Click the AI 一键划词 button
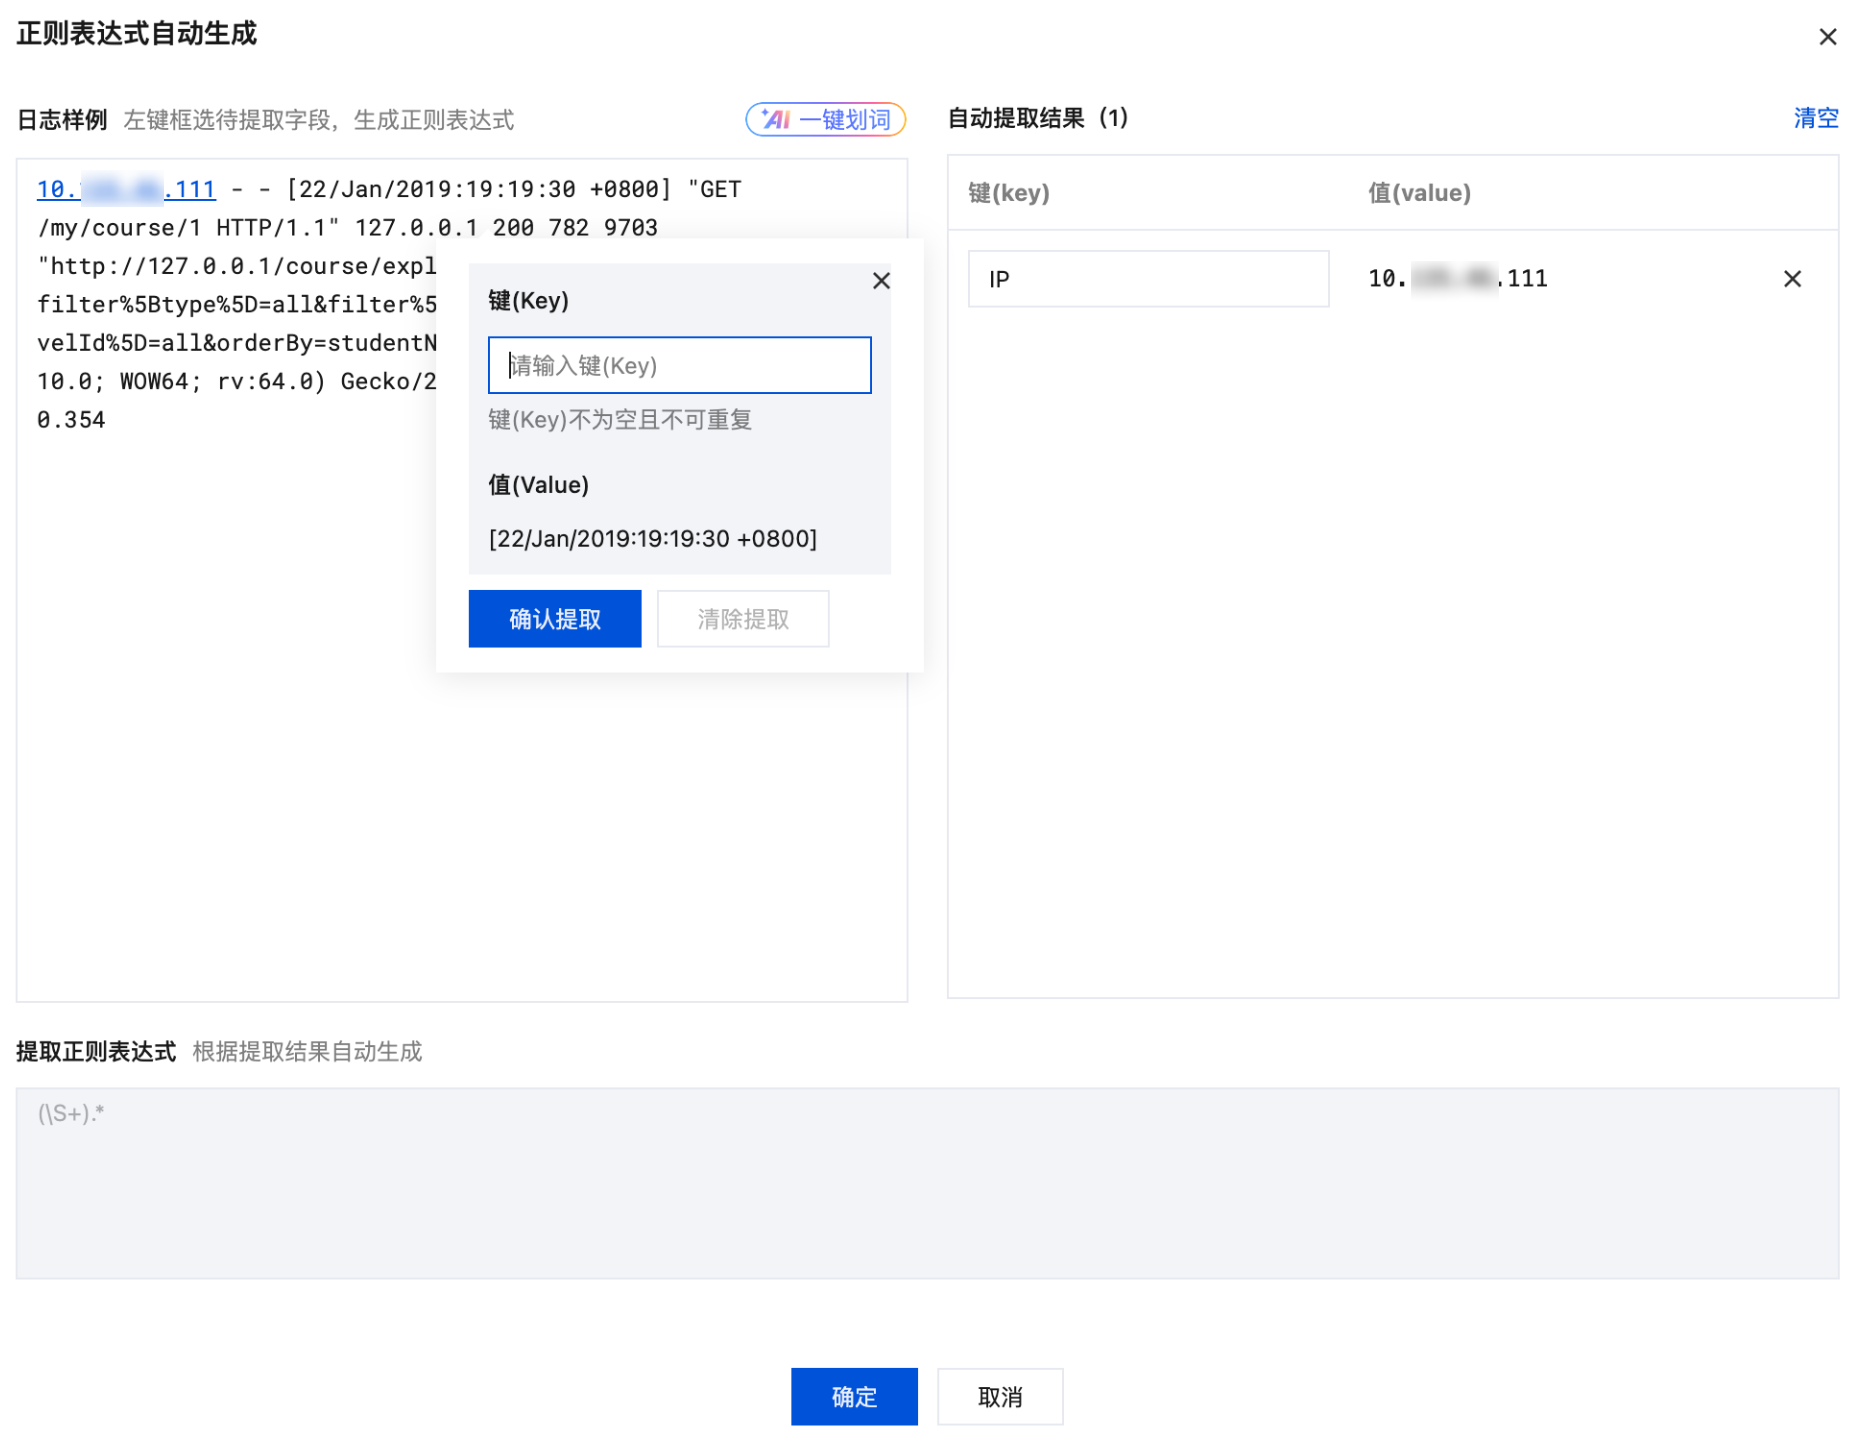Screen dimensions: 1852x1443 coord(825,120)
